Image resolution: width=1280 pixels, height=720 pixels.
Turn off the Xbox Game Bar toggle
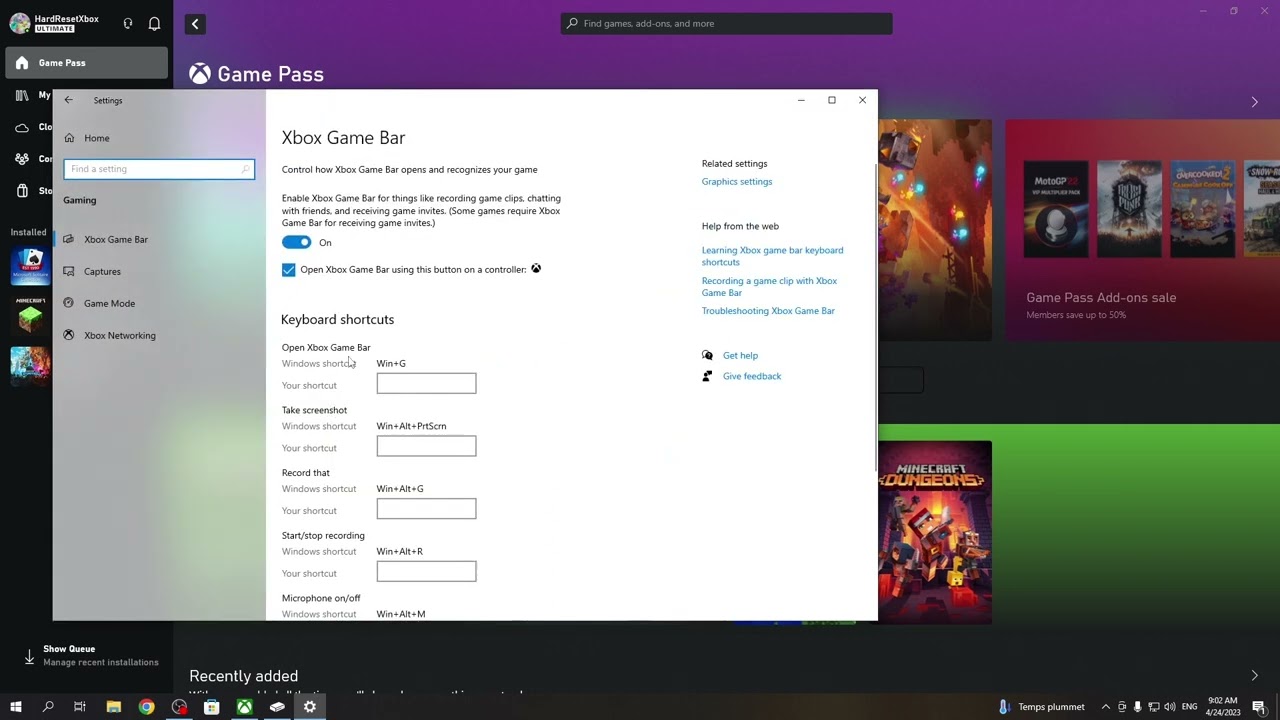coord(297,242)
